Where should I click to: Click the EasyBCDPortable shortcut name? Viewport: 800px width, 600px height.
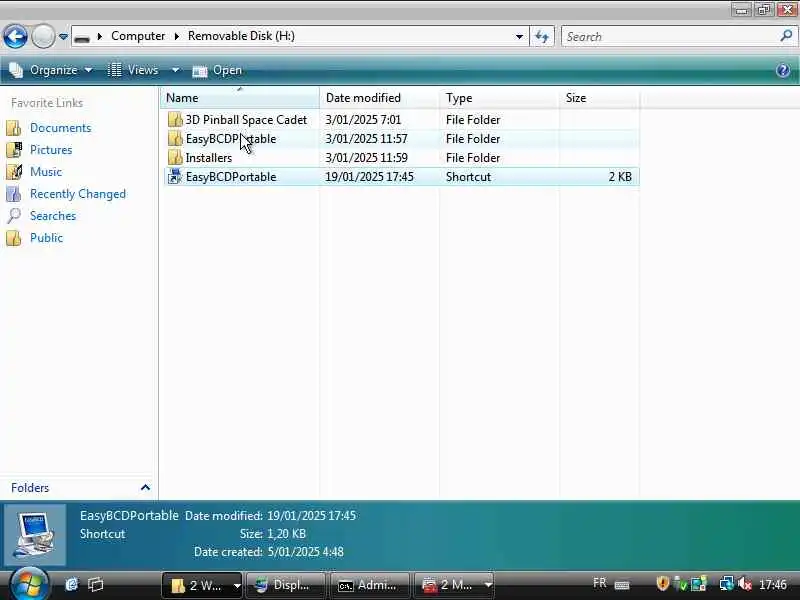tap(231, 177)
